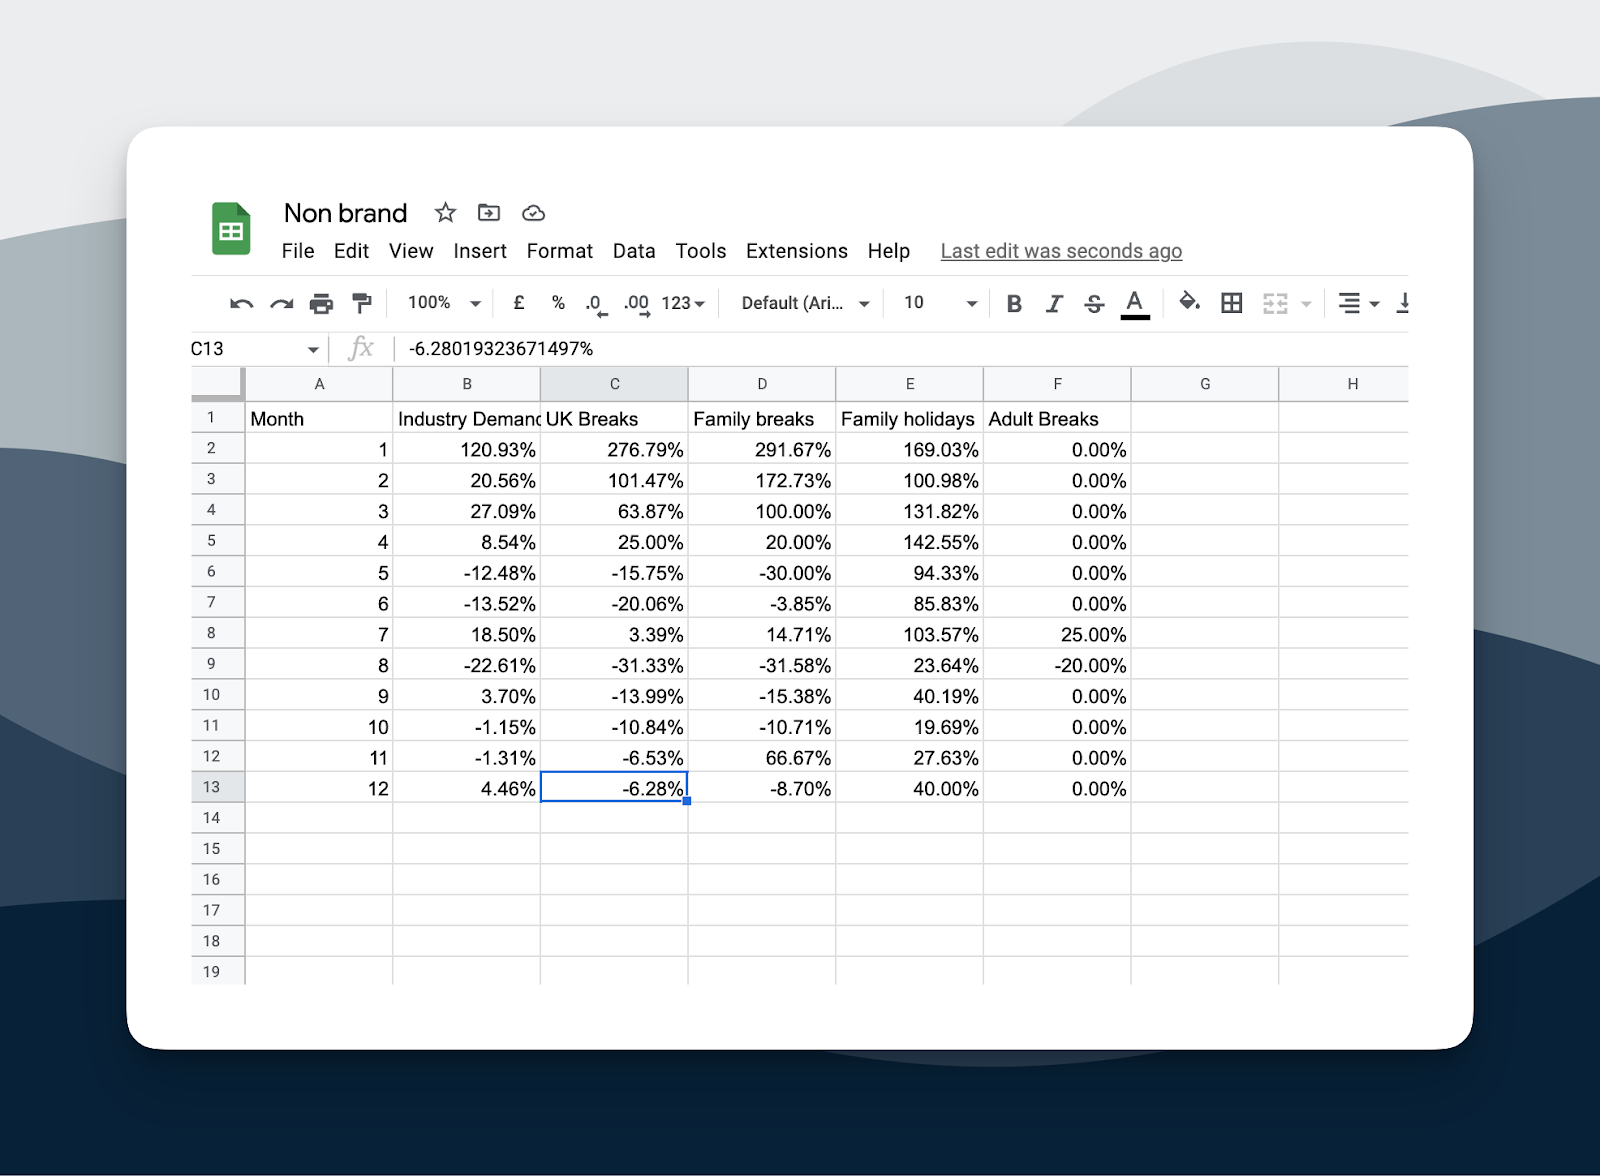Open Last edit was seconds ago link

tap(1061, 251)
